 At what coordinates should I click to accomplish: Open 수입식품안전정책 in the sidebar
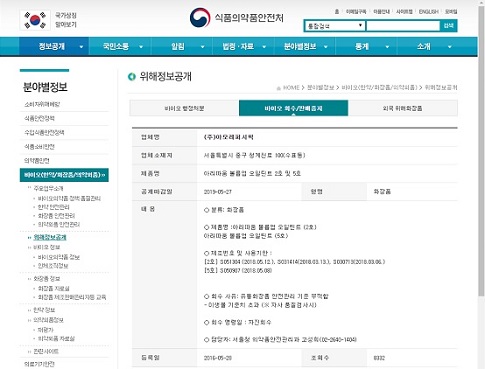tap(44, 133)
